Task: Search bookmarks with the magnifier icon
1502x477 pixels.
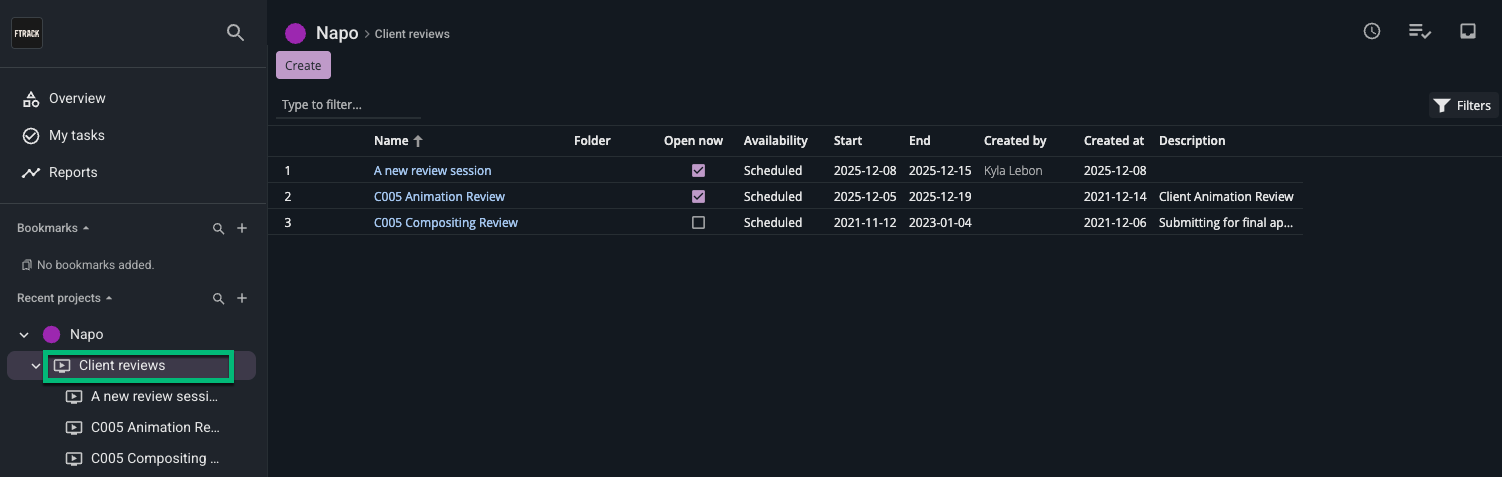Action: pyautogui.click(x=219, y=229)
